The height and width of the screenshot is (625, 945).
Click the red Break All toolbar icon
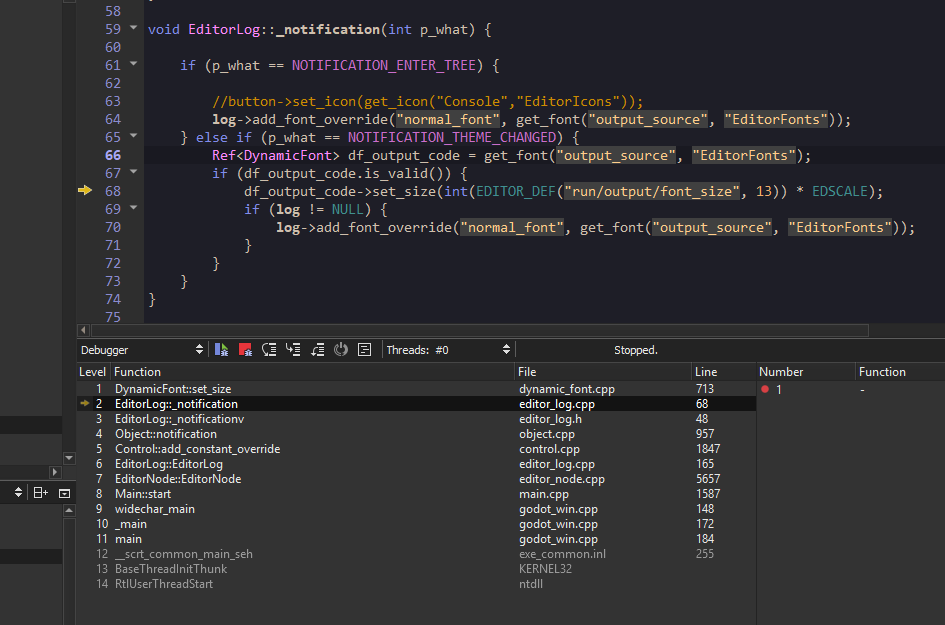point(245,349)
